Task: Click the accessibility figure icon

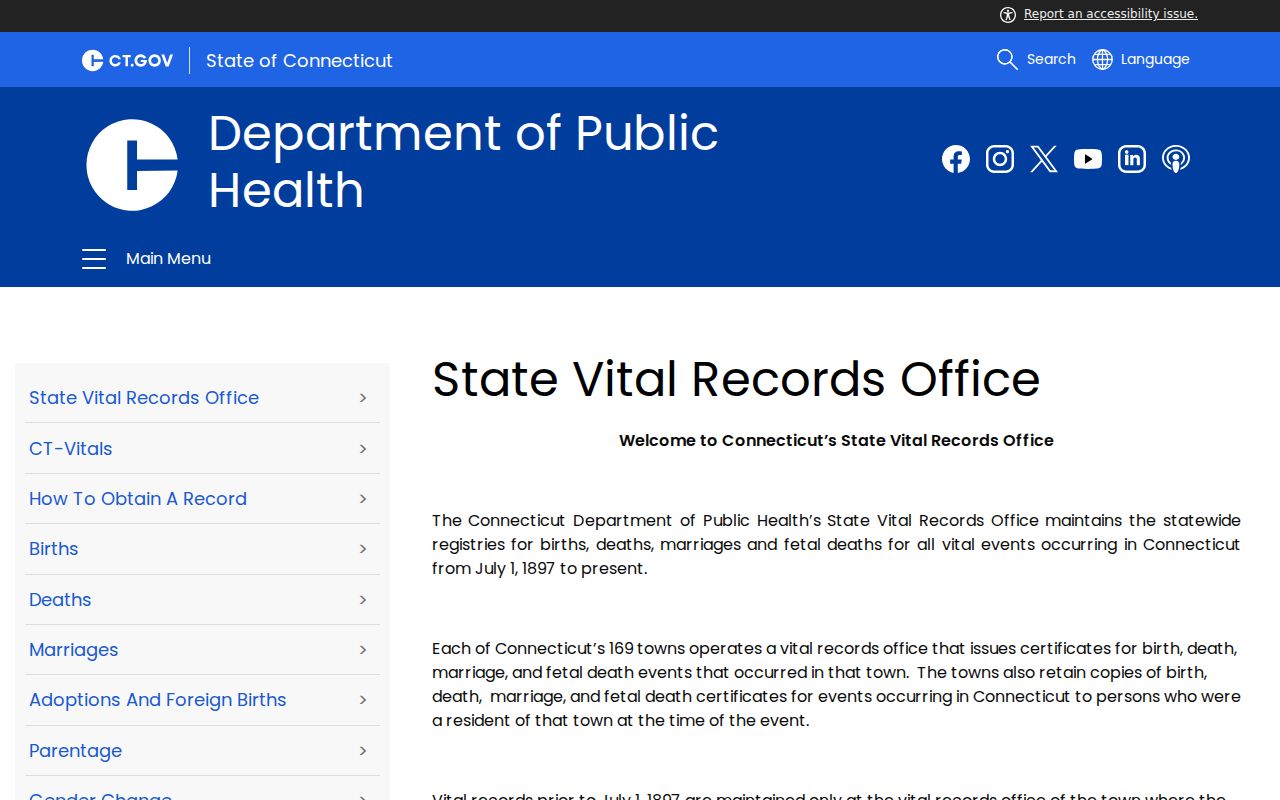Action: click(1008, 14)
